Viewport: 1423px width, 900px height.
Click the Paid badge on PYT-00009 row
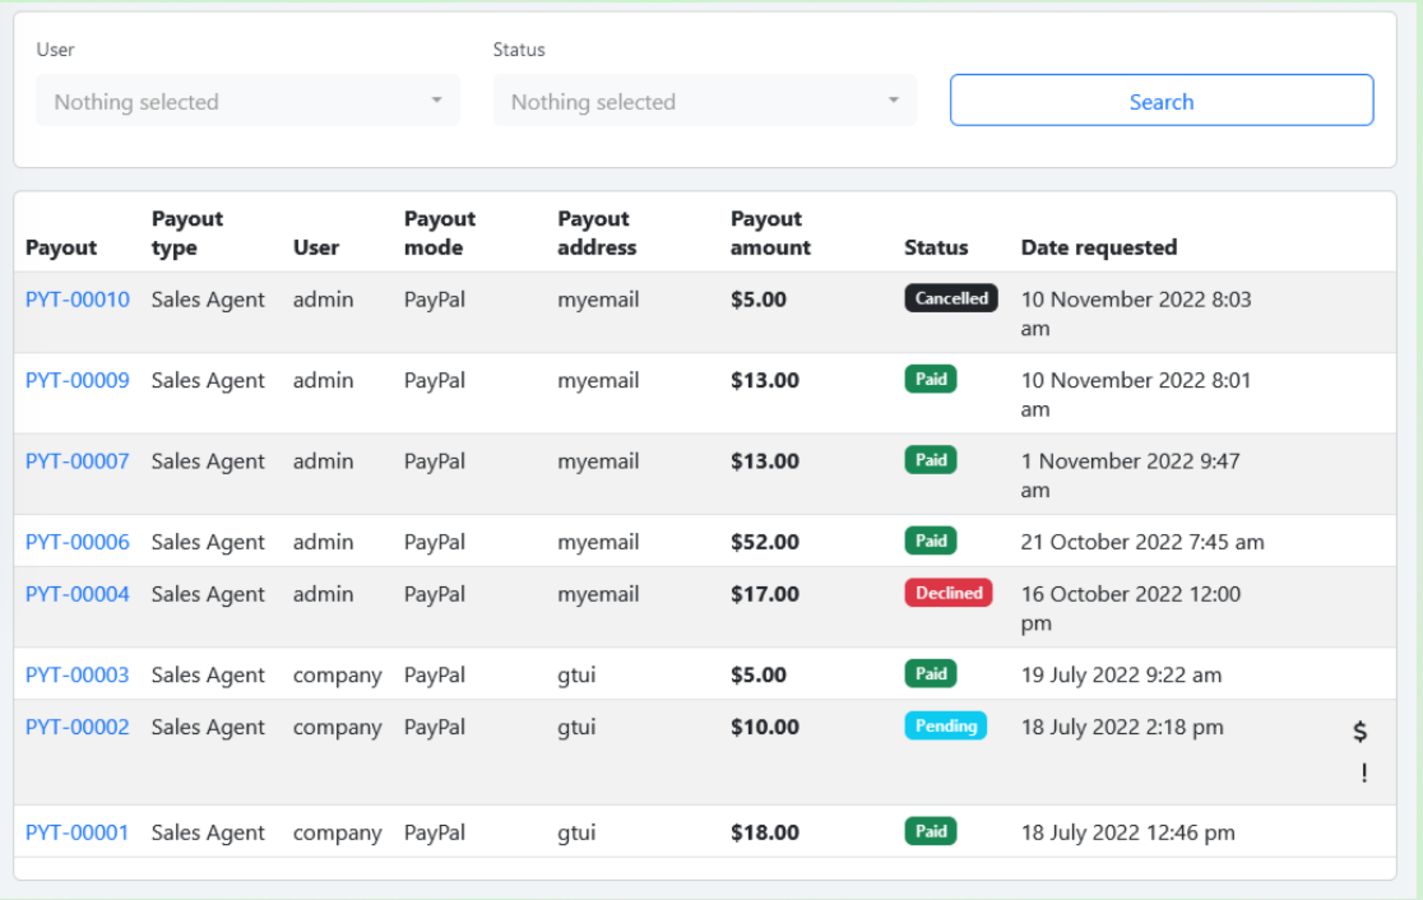point(930,379)
